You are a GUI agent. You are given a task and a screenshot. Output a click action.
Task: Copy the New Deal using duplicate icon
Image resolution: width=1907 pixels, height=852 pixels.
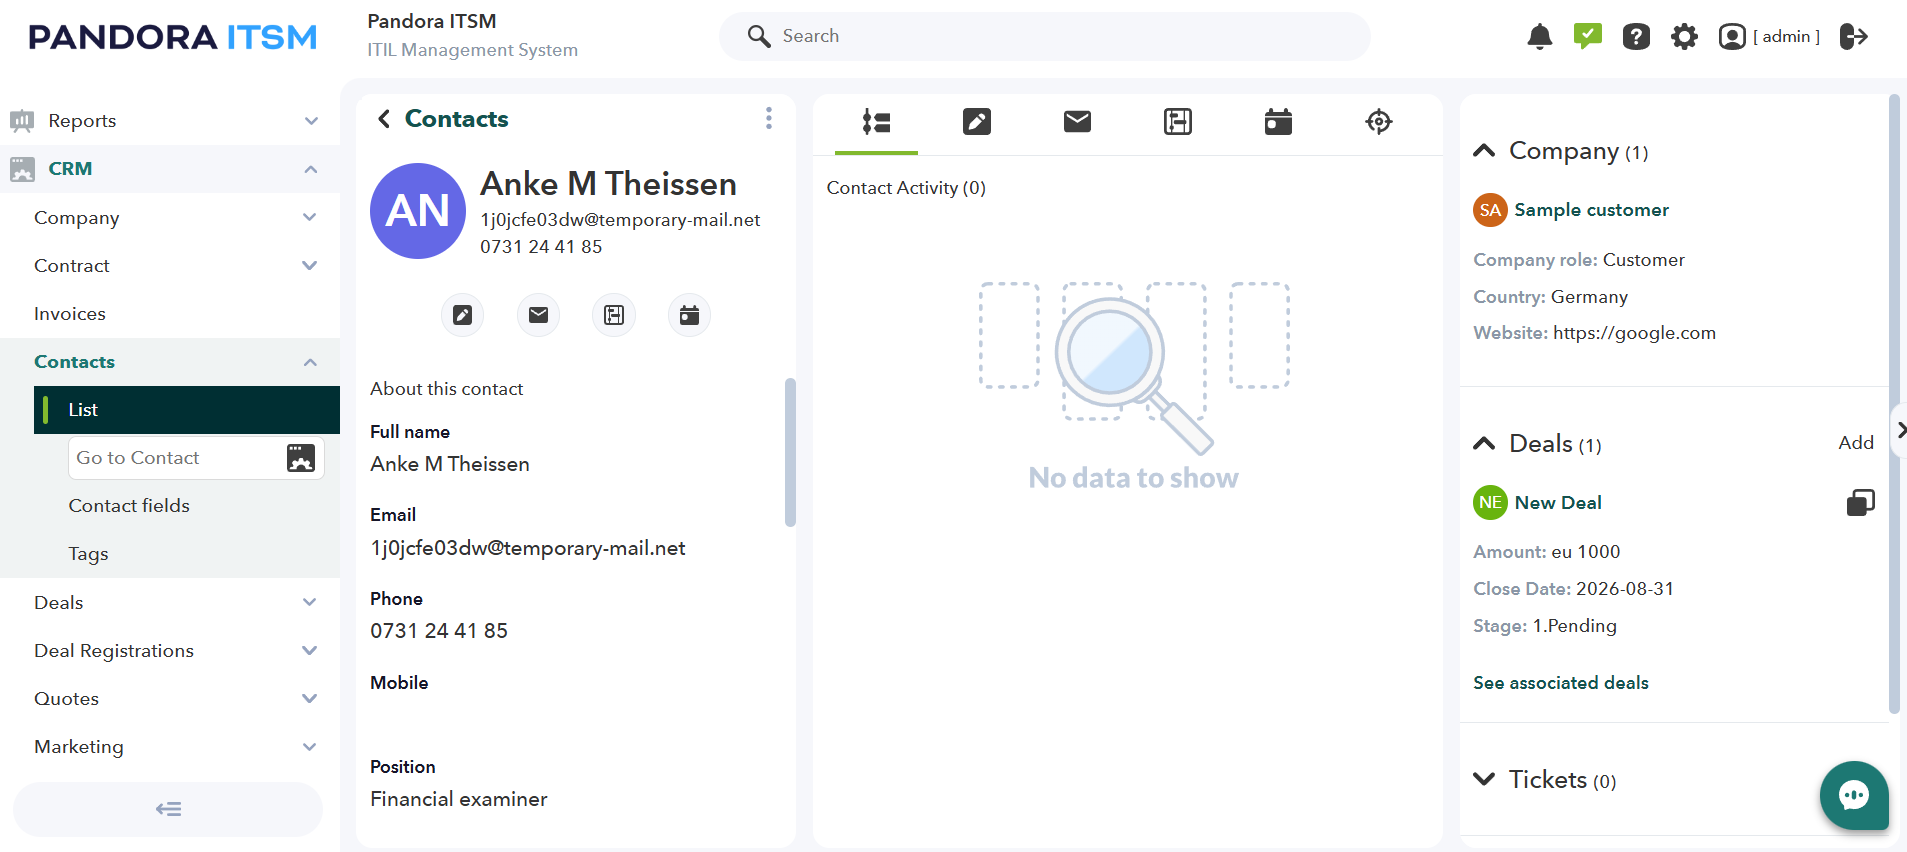(1860, 502)
